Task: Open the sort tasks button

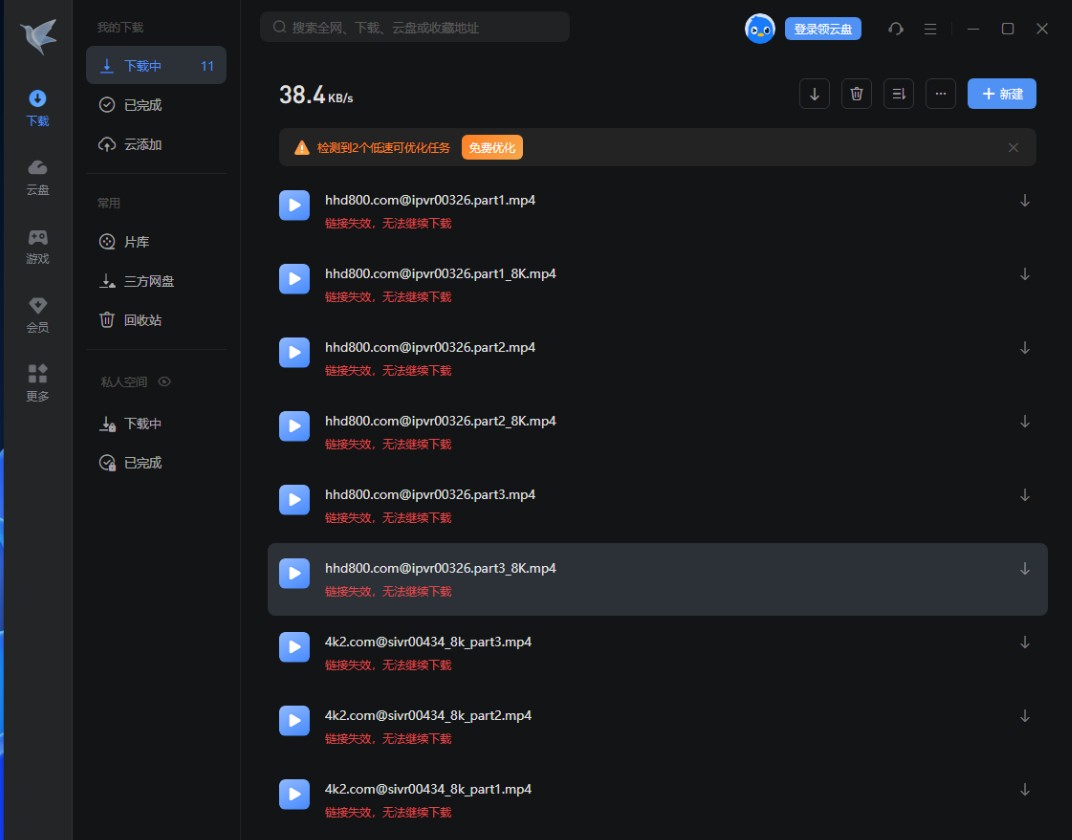Action: coord(898,94)
